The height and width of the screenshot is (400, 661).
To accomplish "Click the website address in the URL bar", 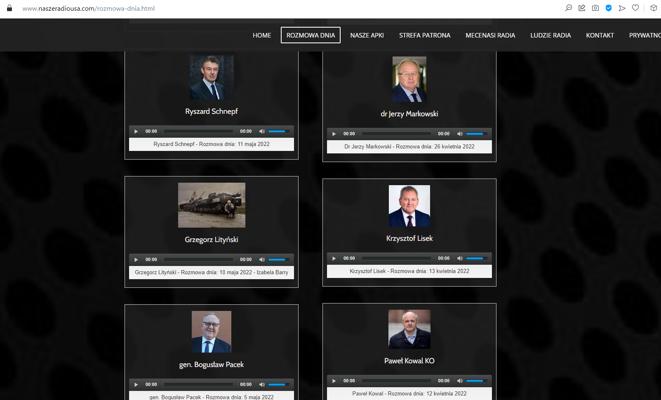I will tap(89, 8).
